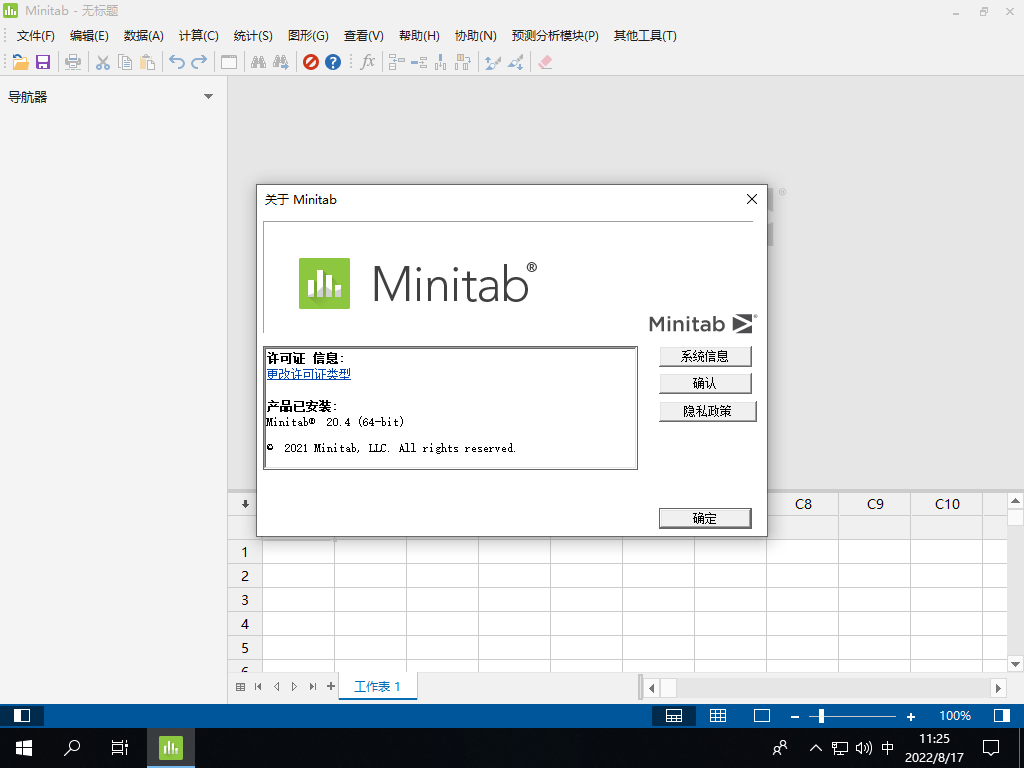Open the 图形(G) menu
Image resolution: width=1024 pixels, height=768 pixels.
point(308,36)
